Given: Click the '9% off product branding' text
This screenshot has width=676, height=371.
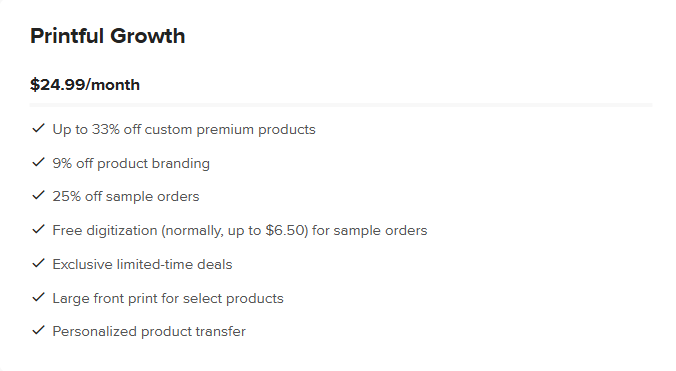Looking at the screenshot, I should tap(131, 164).
